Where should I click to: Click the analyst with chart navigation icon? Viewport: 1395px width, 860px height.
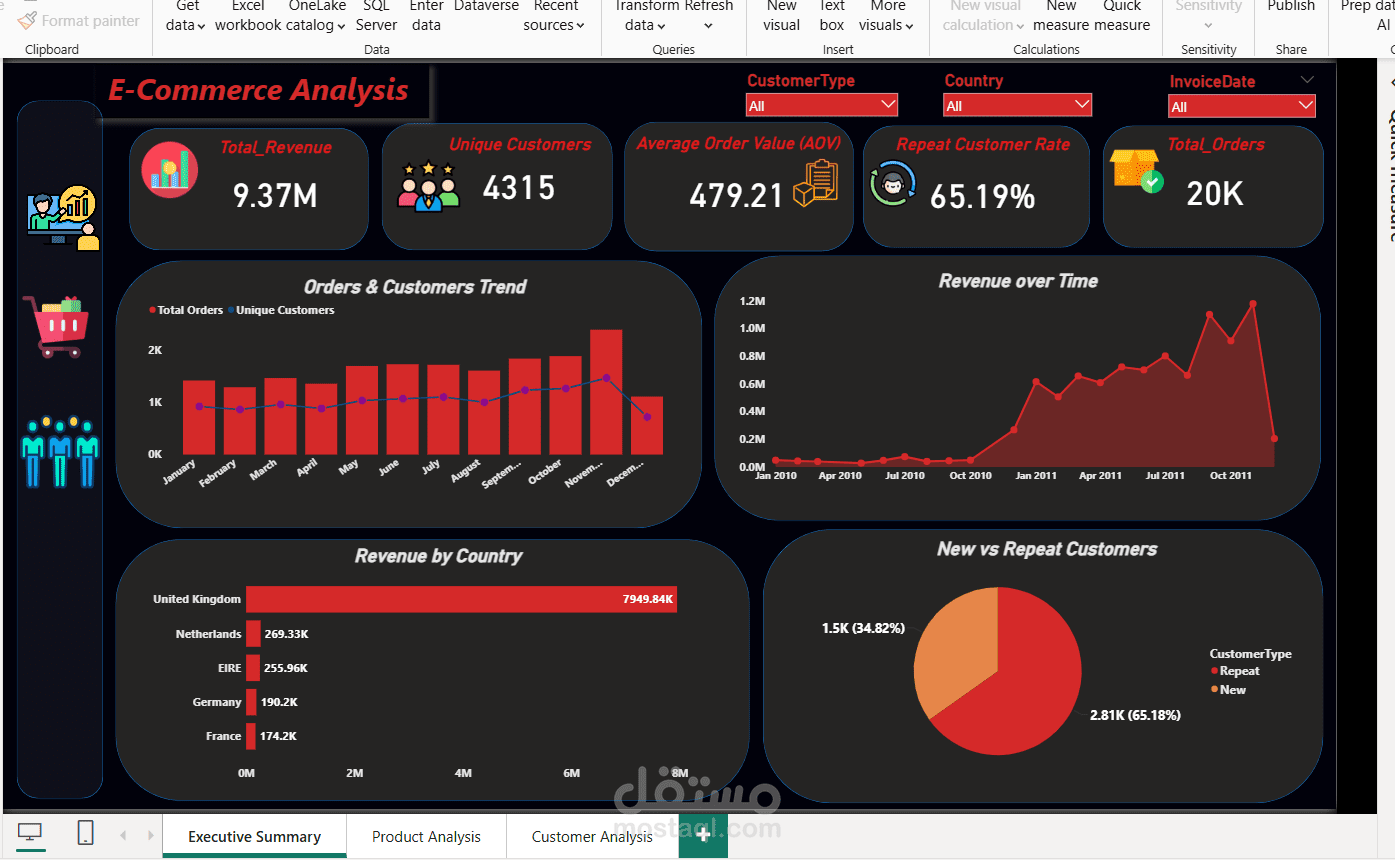tap(63, 218)
